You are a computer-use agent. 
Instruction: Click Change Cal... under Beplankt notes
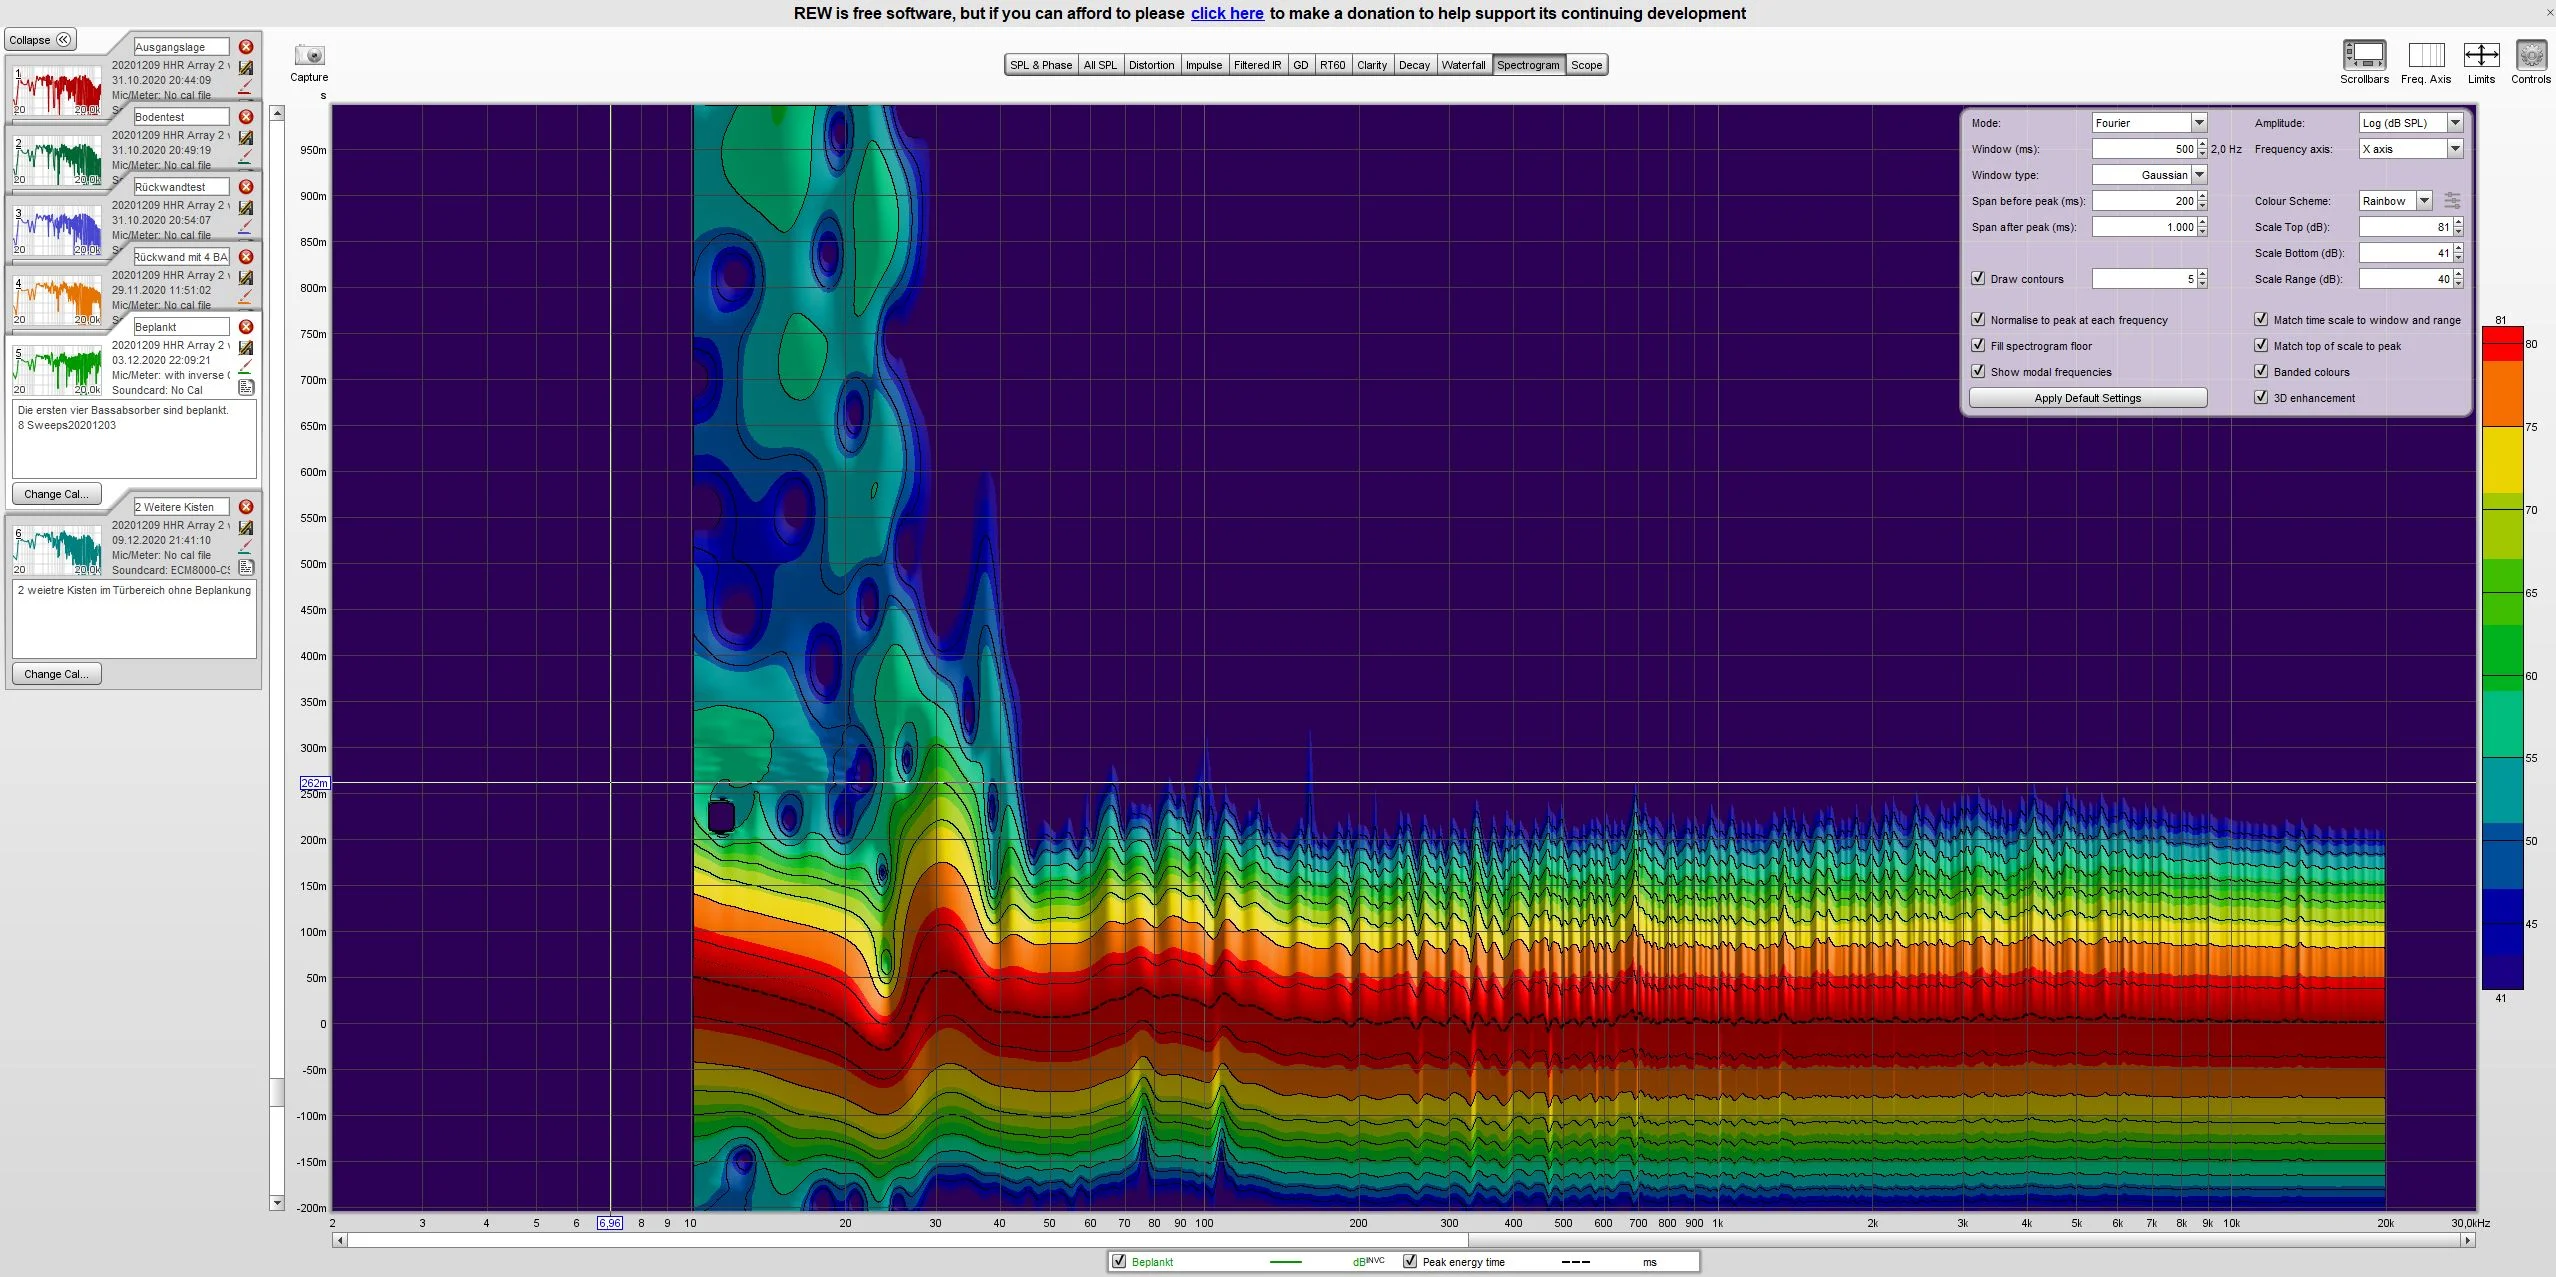pyautogui.click(x=56, y=494)
